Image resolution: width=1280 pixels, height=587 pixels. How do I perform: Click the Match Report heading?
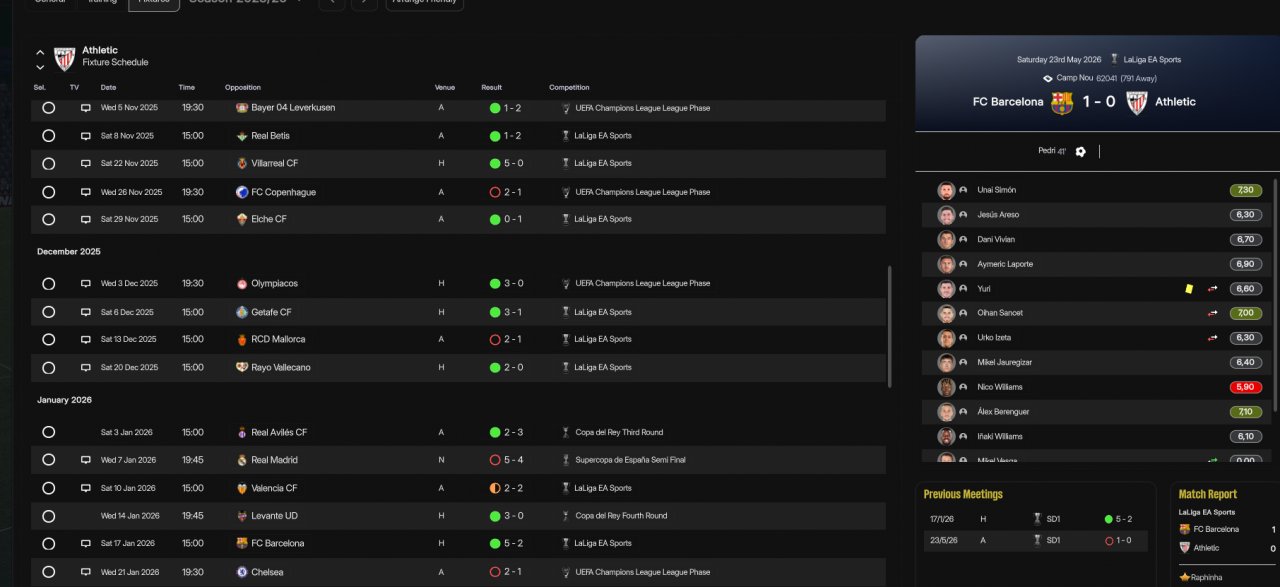pos(1207,494)
